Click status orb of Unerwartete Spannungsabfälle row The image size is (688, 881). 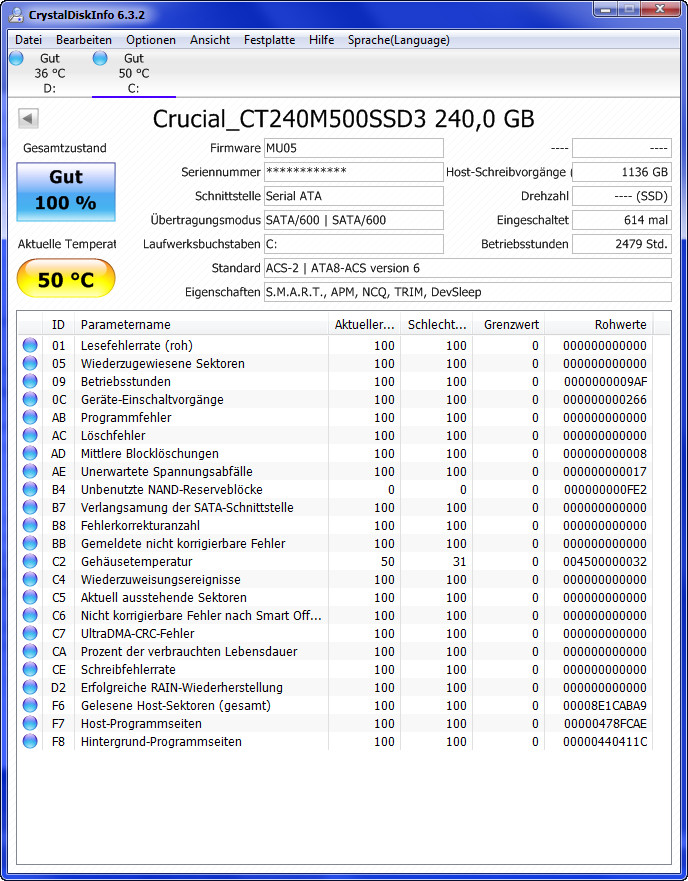coord(30,471)
